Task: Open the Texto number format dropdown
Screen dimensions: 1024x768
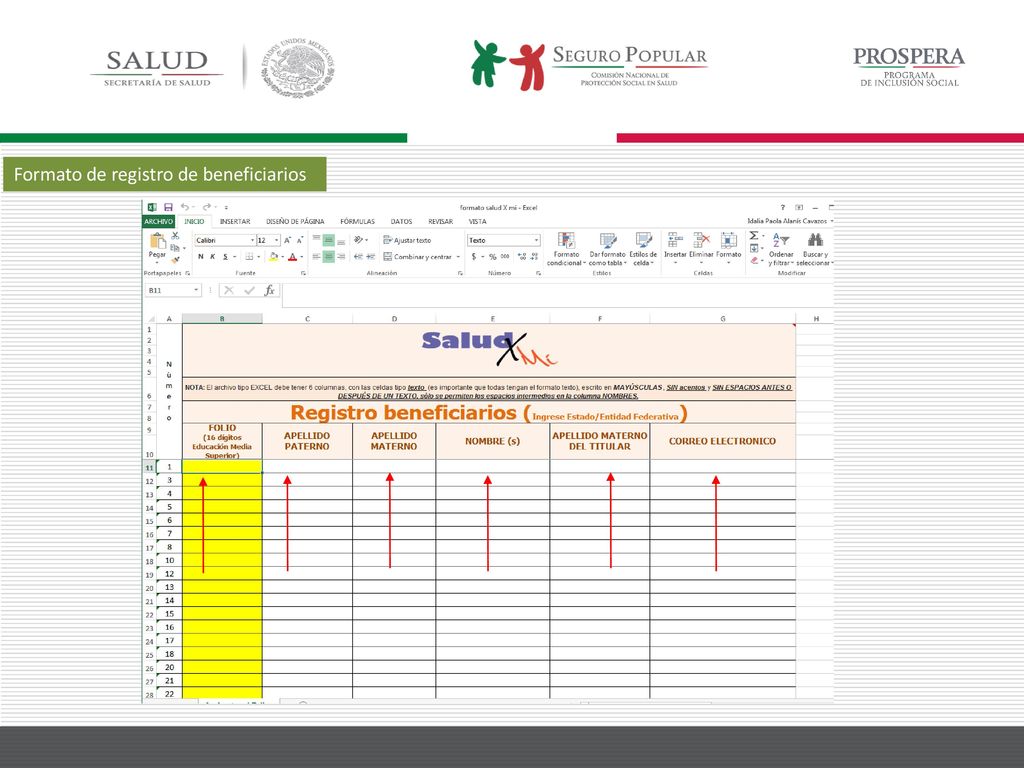Action: pos(536,240)
